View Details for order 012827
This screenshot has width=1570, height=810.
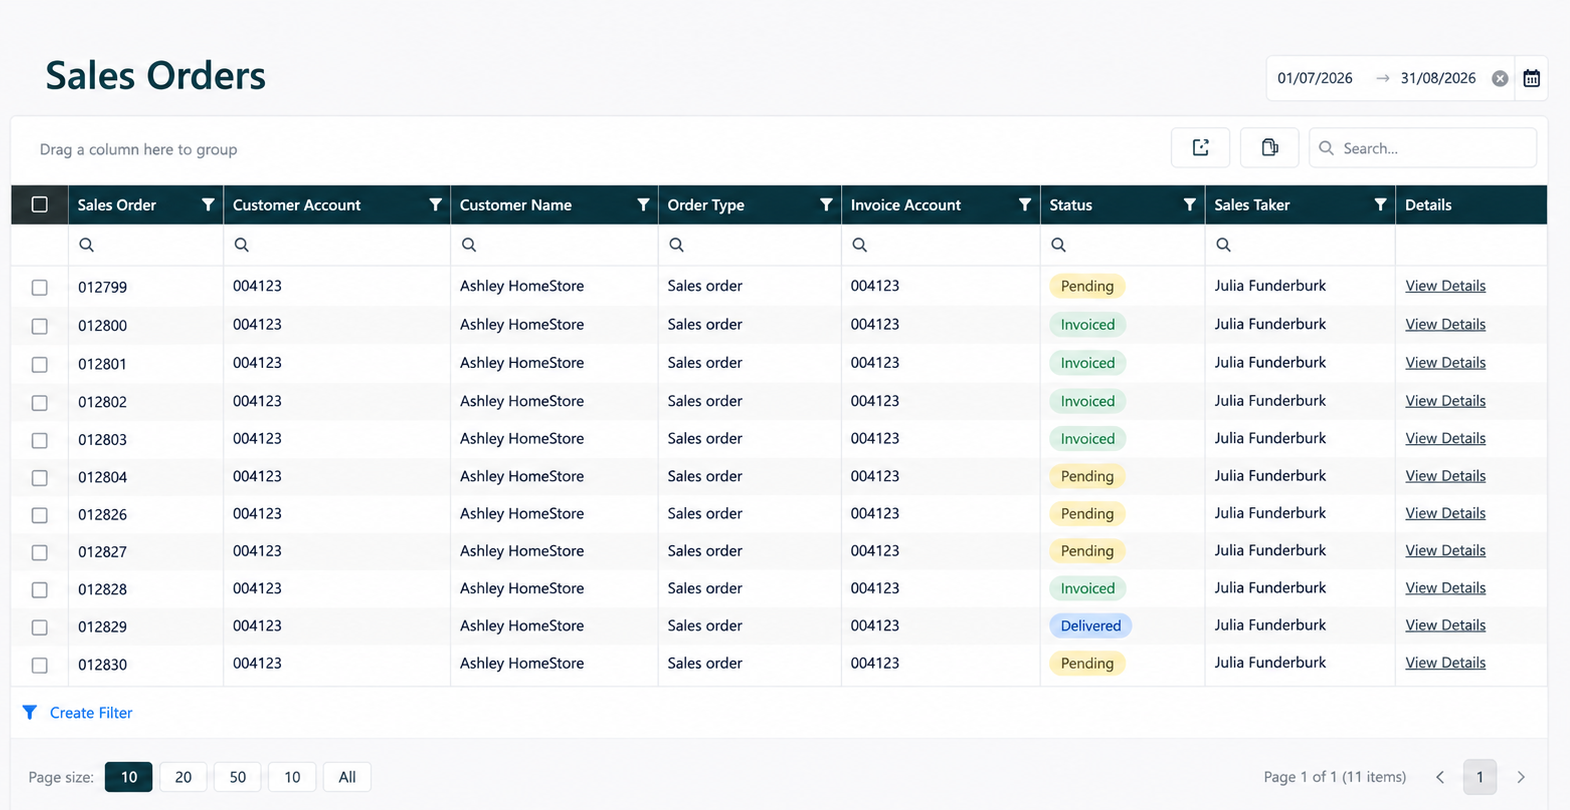1445,550
